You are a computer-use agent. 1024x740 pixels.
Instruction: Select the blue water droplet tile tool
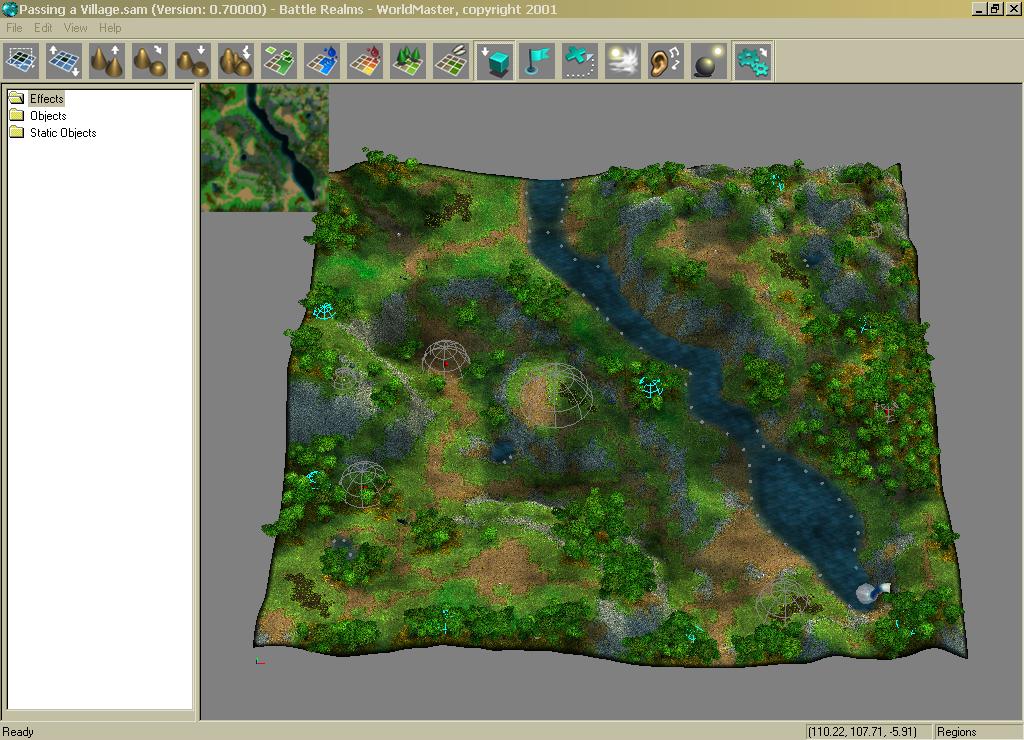click(323, 61)
